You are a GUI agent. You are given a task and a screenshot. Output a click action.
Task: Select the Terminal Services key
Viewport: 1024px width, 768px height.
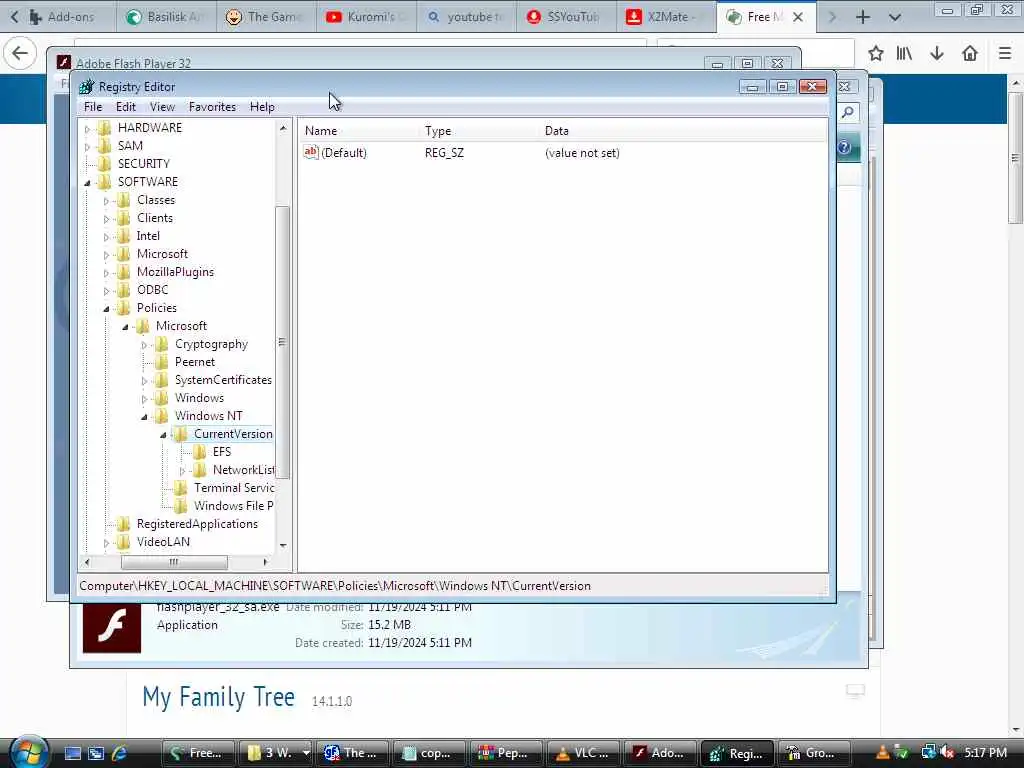point(233,488)
